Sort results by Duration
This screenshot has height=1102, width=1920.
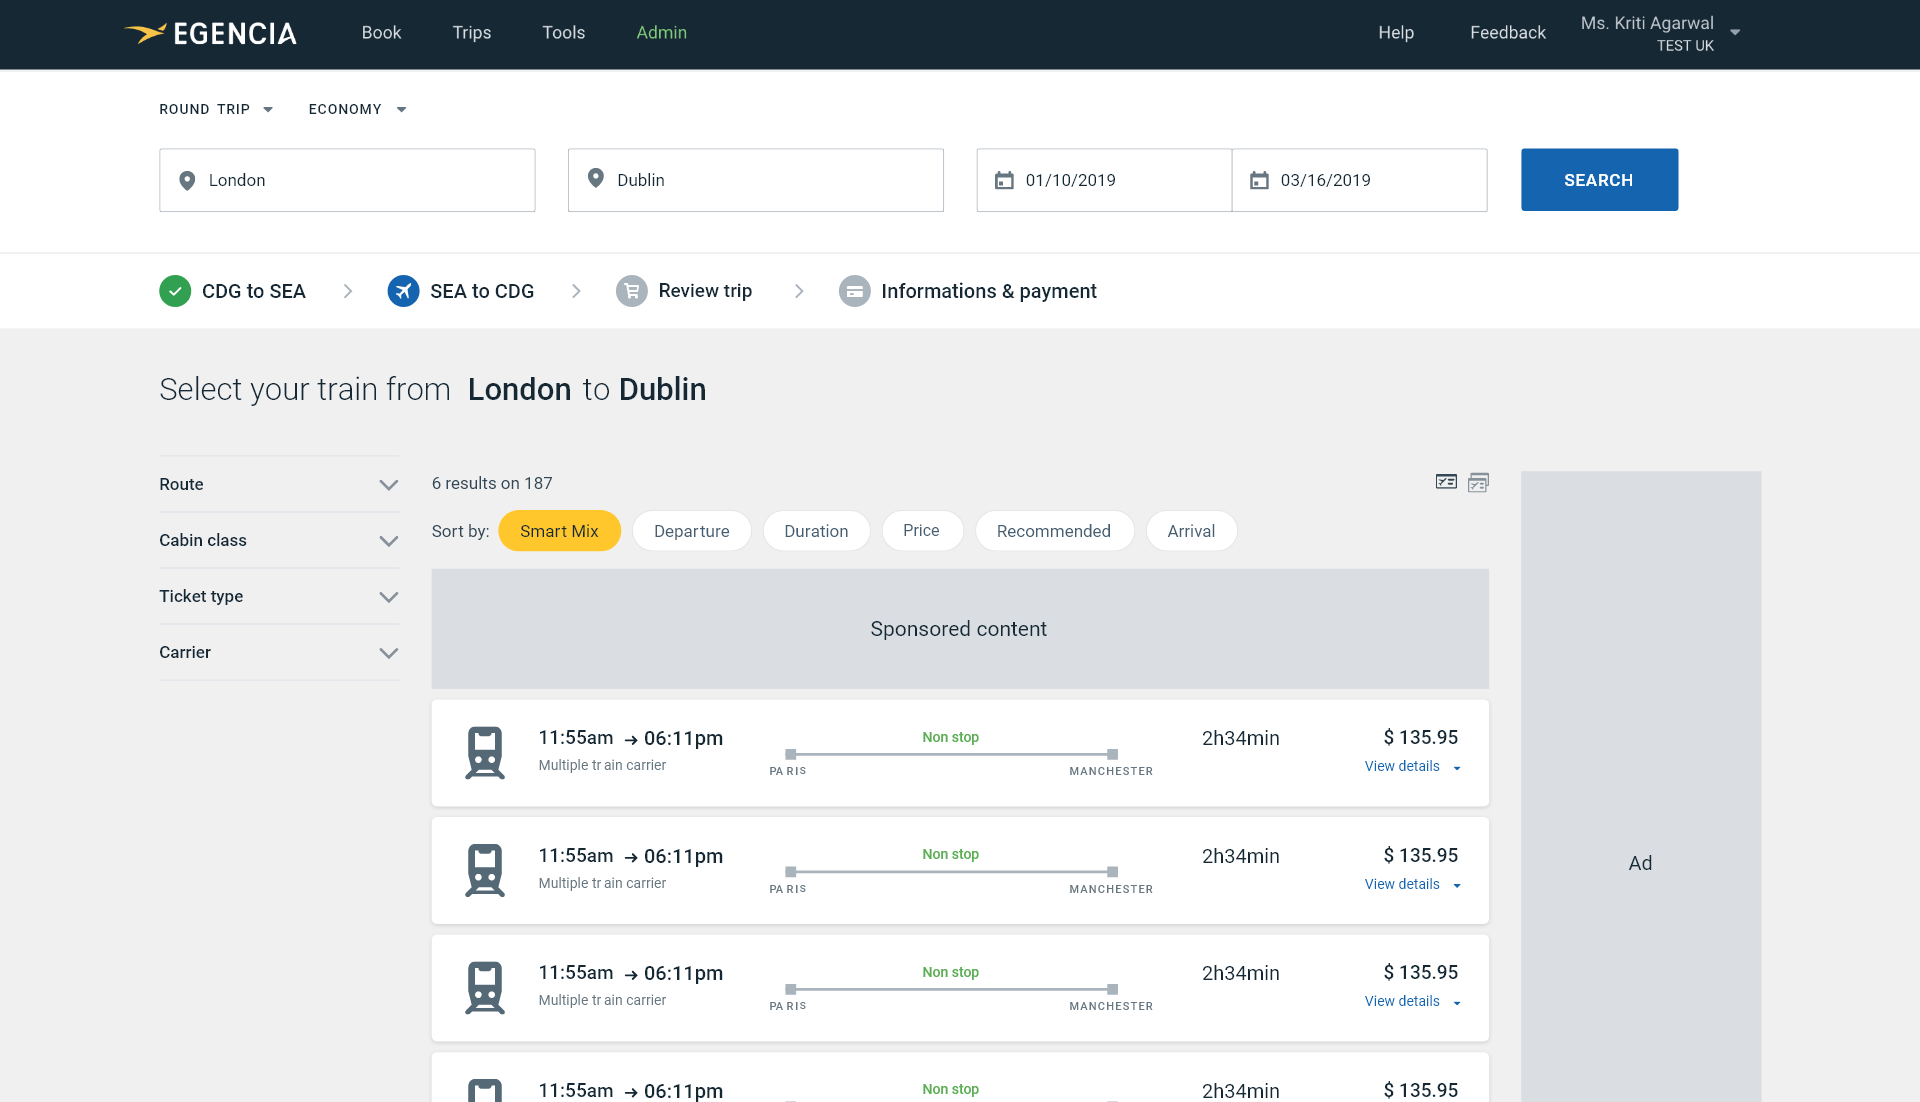pos(816,531)
